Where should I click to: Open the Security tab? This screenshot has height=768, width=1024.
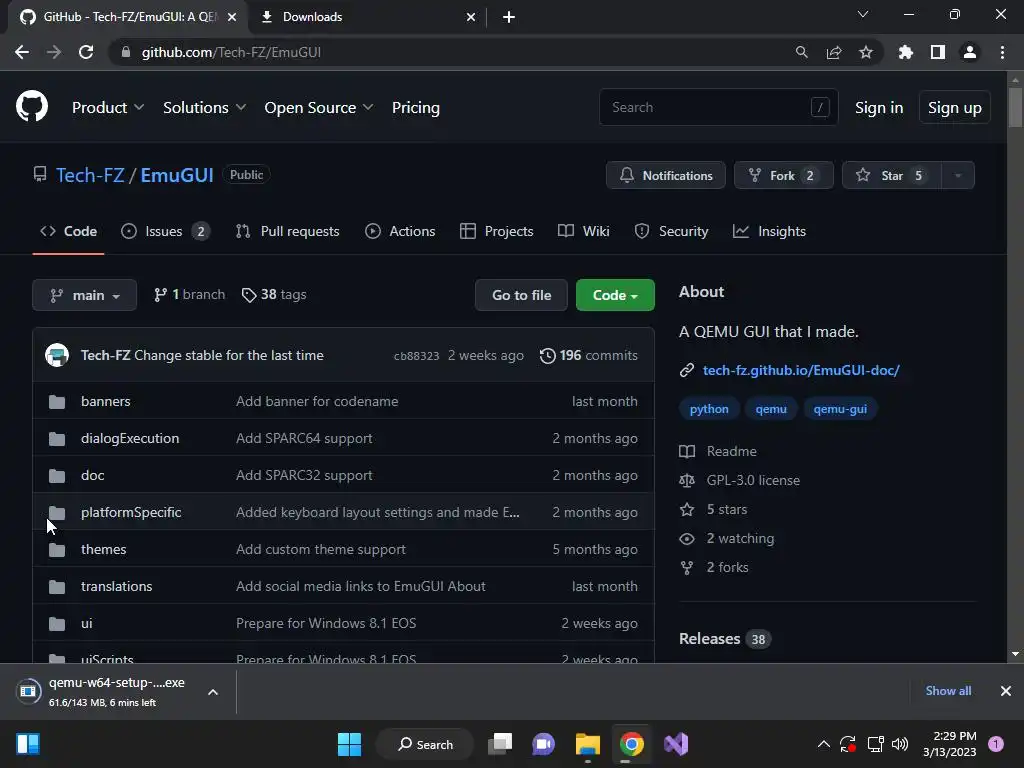pyautogui.click(x=671, y=231)
